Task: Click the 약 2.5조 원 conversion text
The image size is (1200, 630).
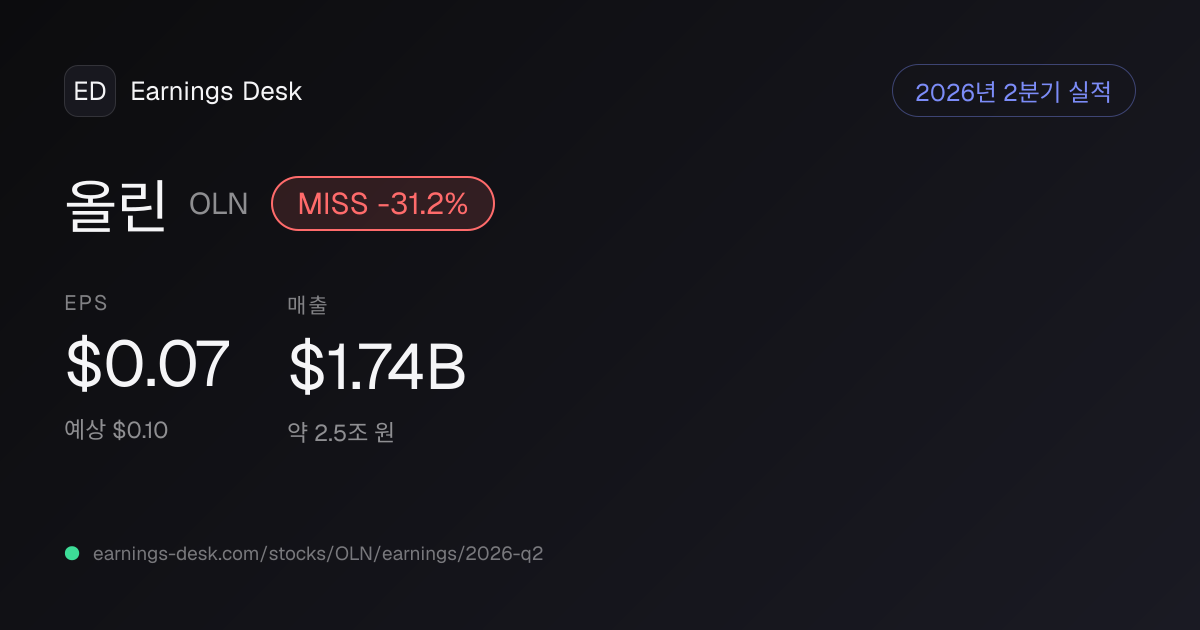Action: coord(341,433)
